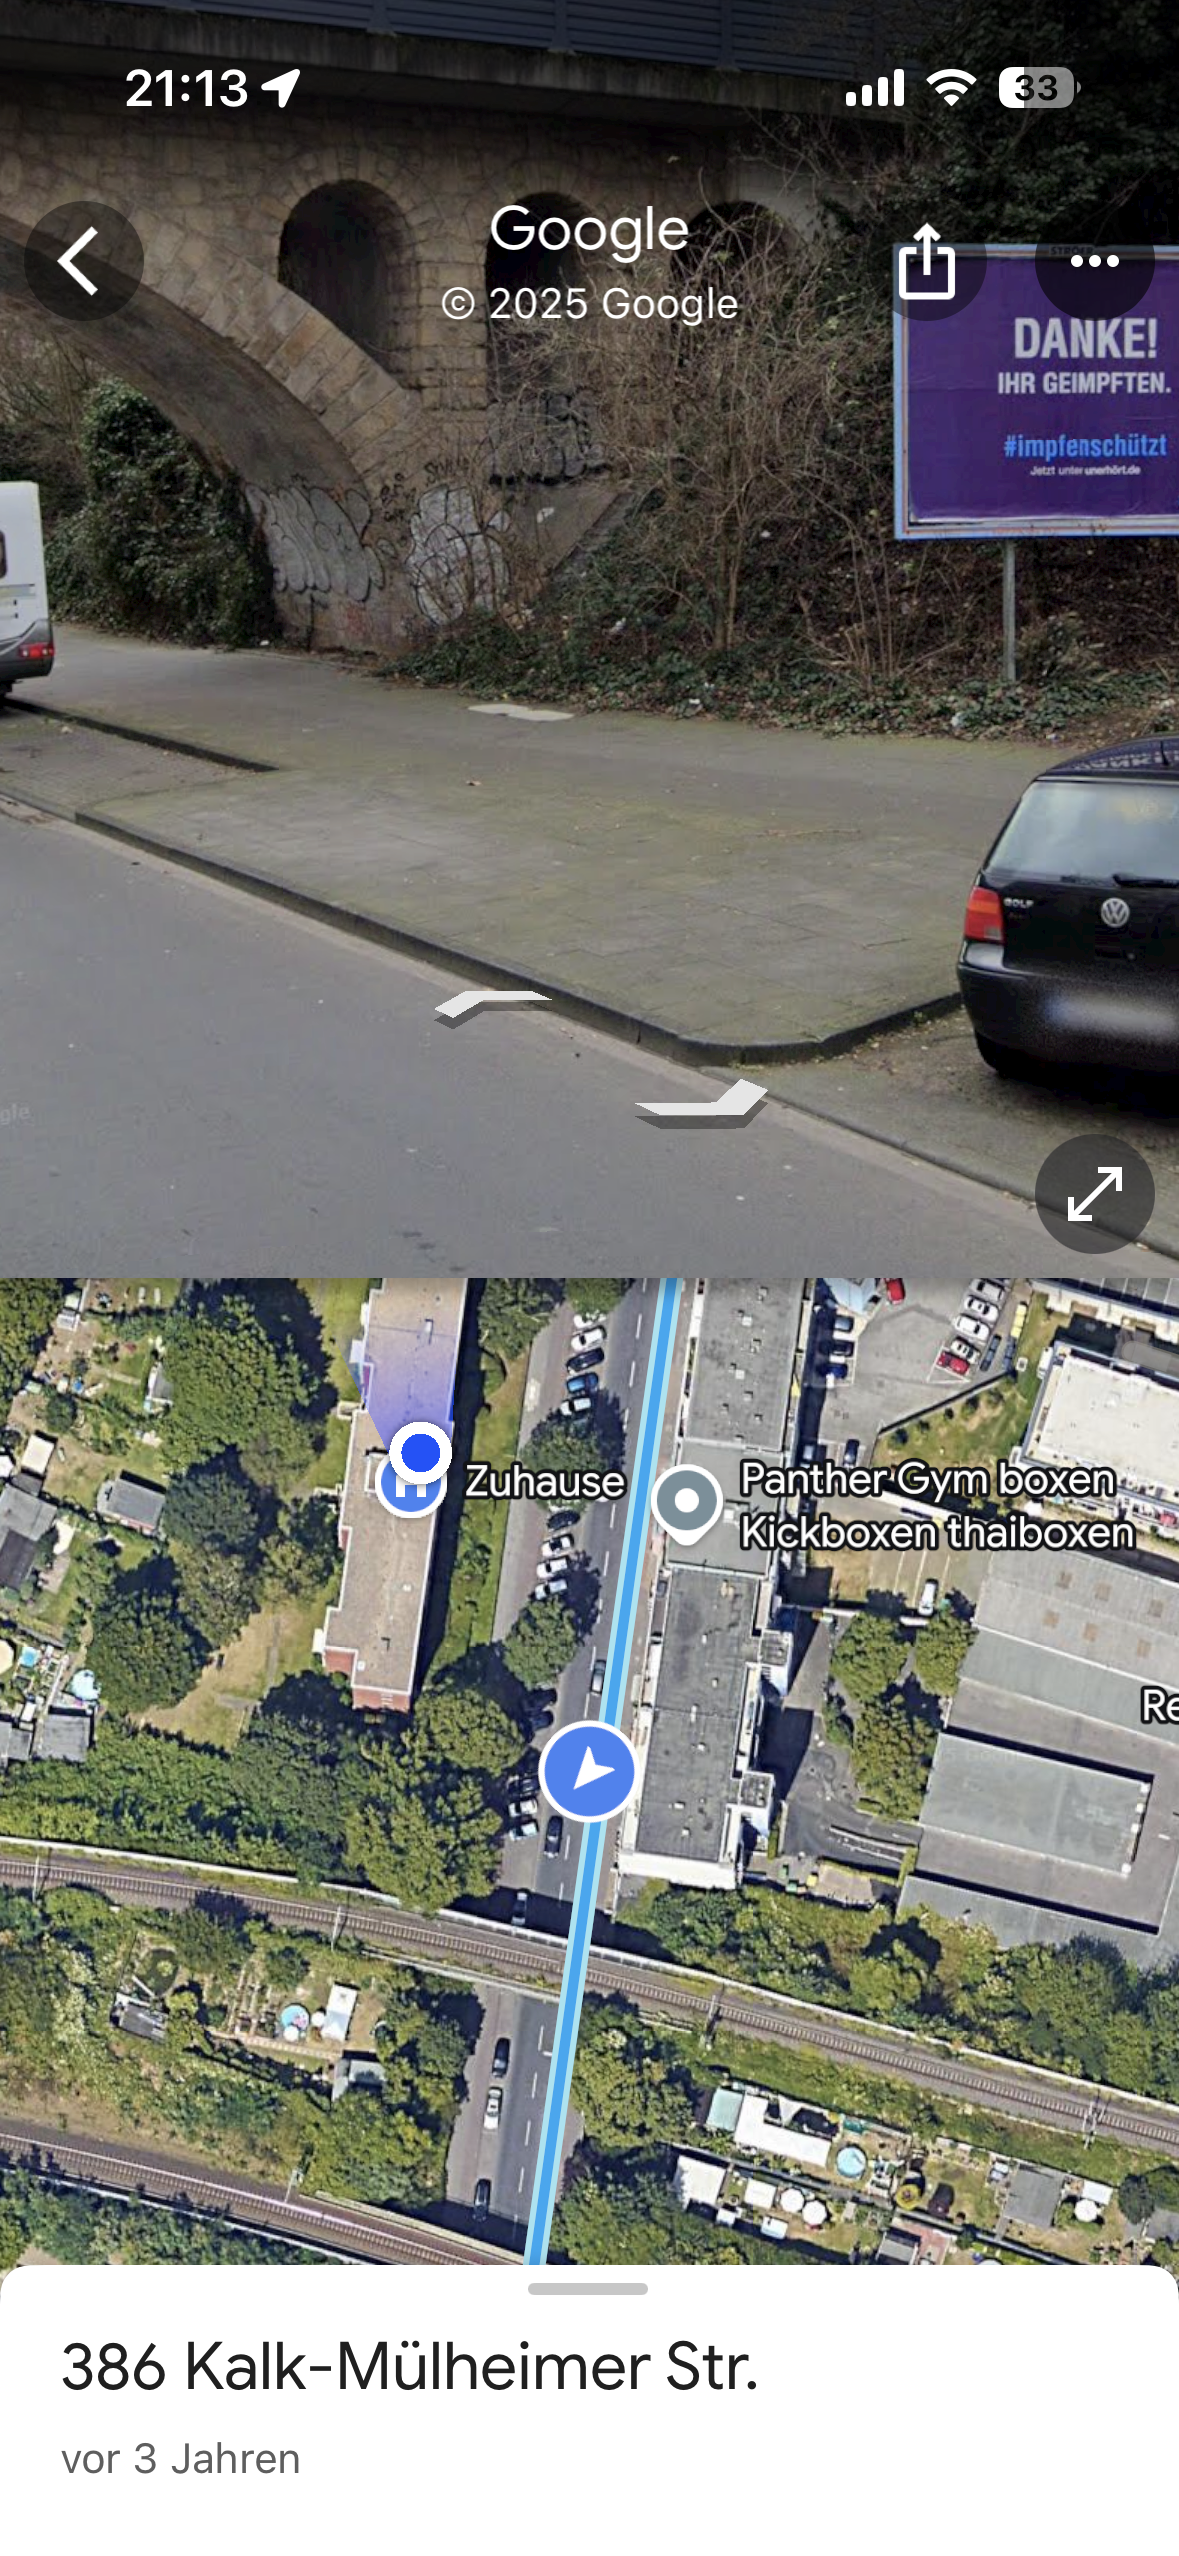The width and height of the screenshot is (1179, 2556).
Task: Open the share sheet icon
Action: click(x=927, y=261)
